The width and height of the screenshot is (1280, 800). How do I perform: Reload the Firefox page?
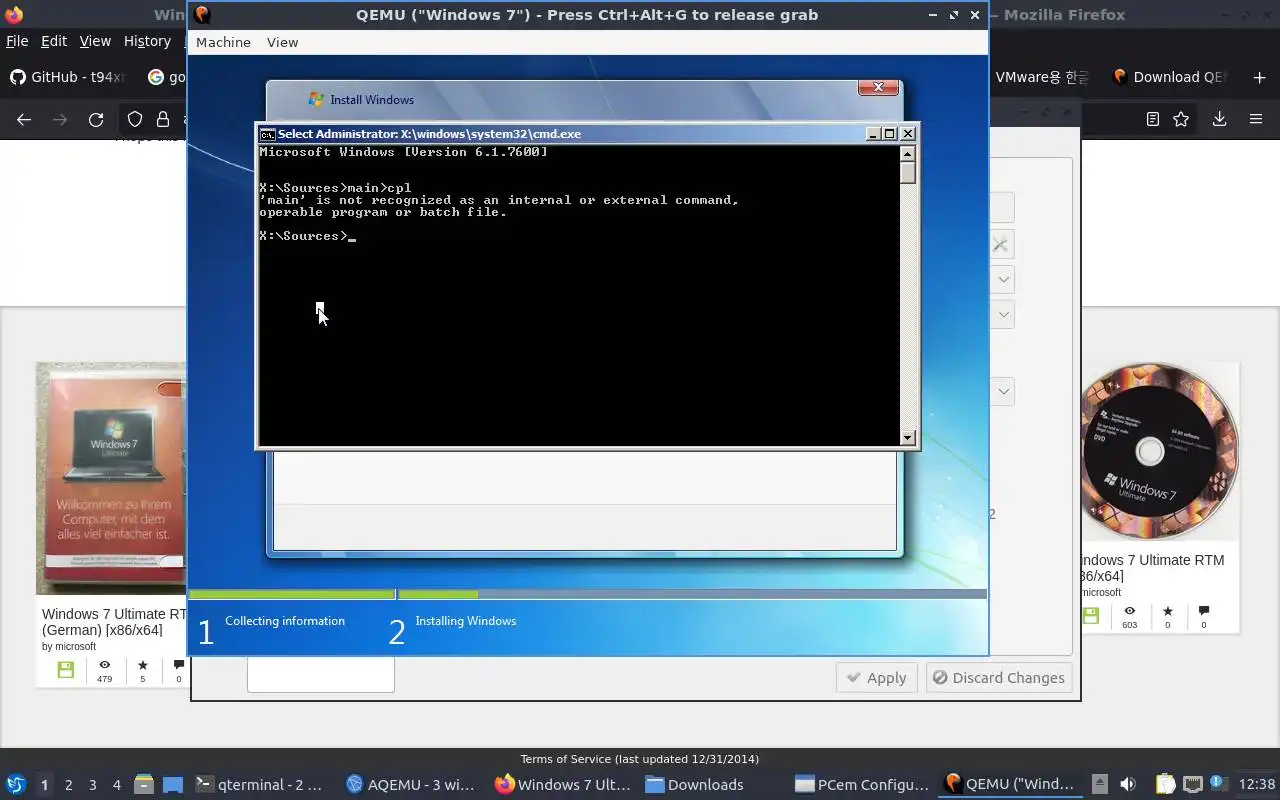96,119
